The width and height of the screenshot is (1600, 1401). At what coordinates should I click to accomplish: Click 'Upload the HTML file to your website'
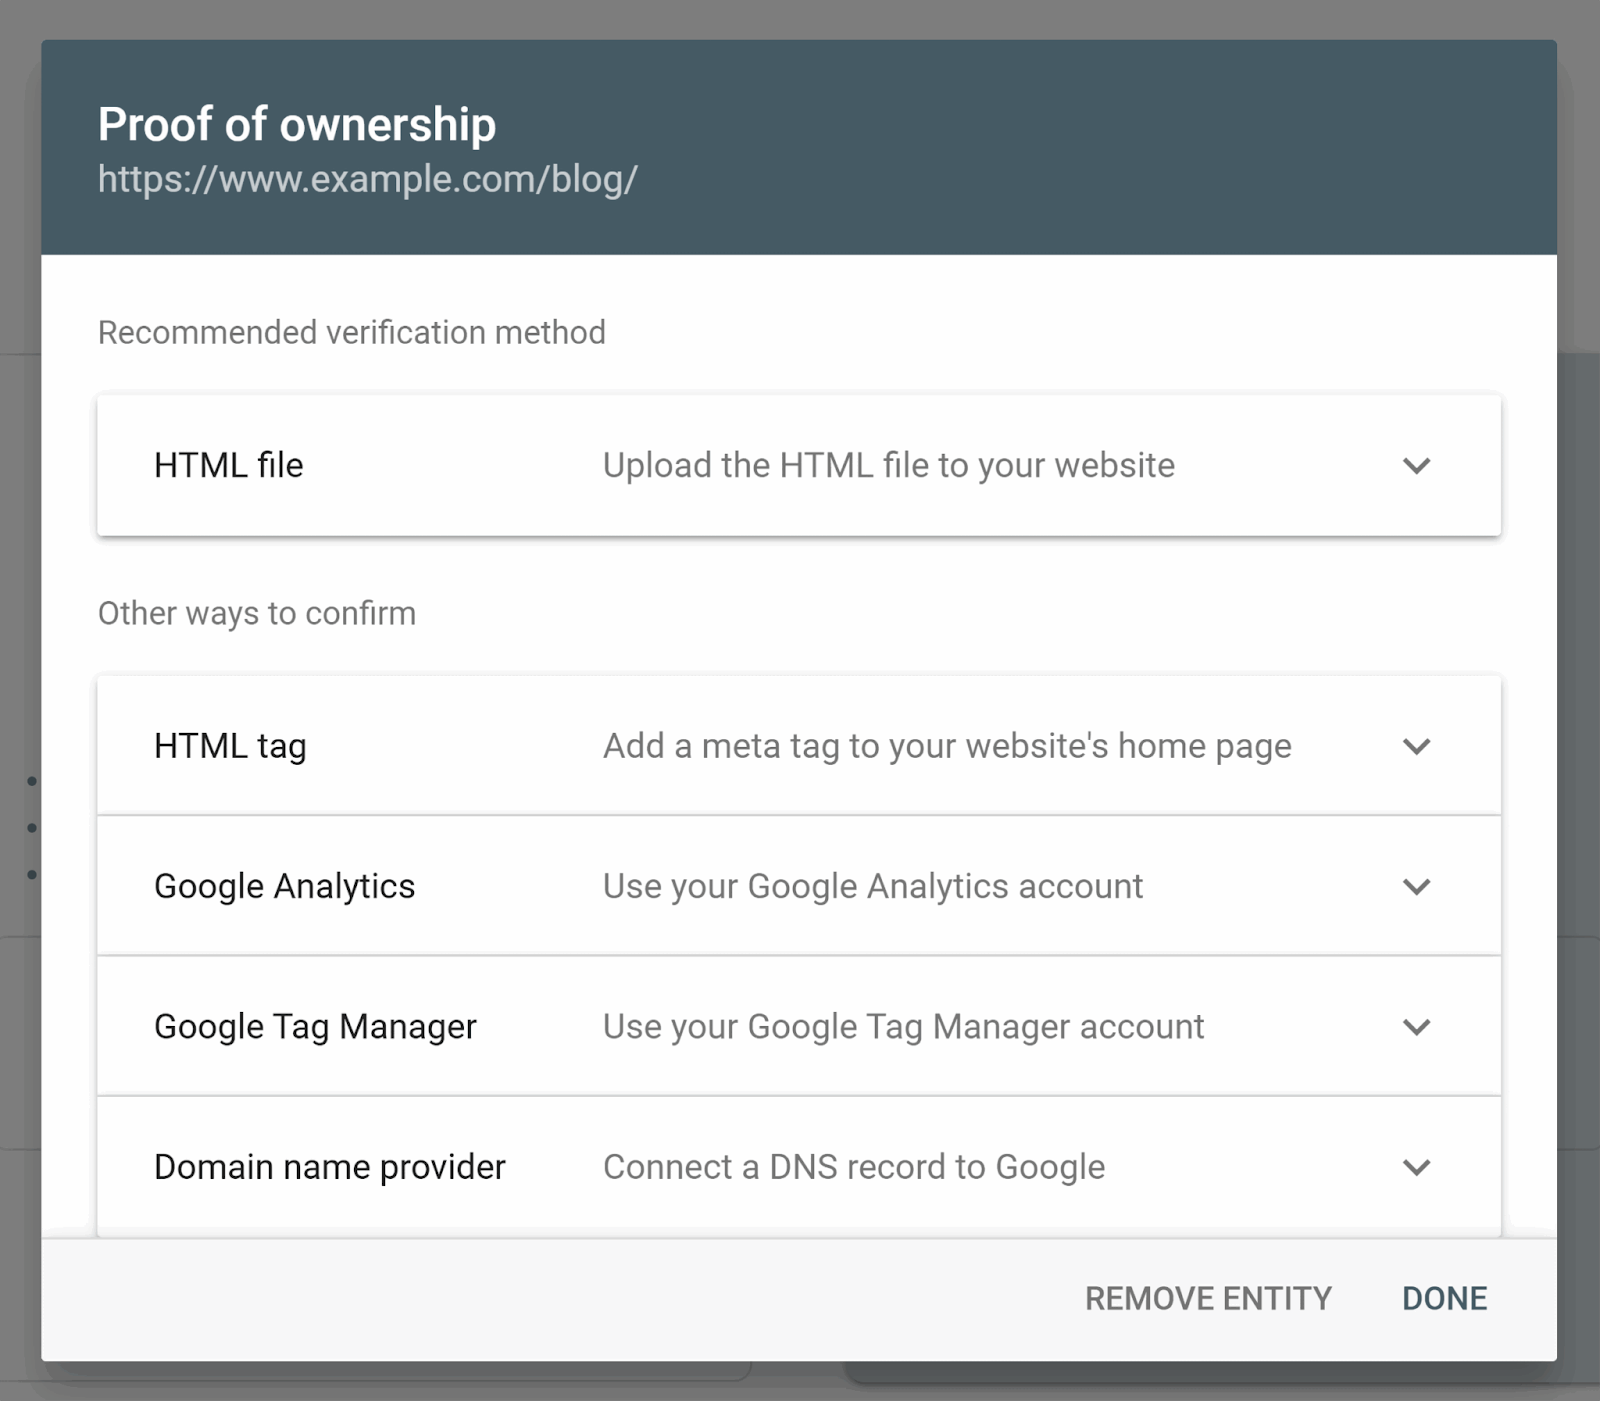coord(888,466)
